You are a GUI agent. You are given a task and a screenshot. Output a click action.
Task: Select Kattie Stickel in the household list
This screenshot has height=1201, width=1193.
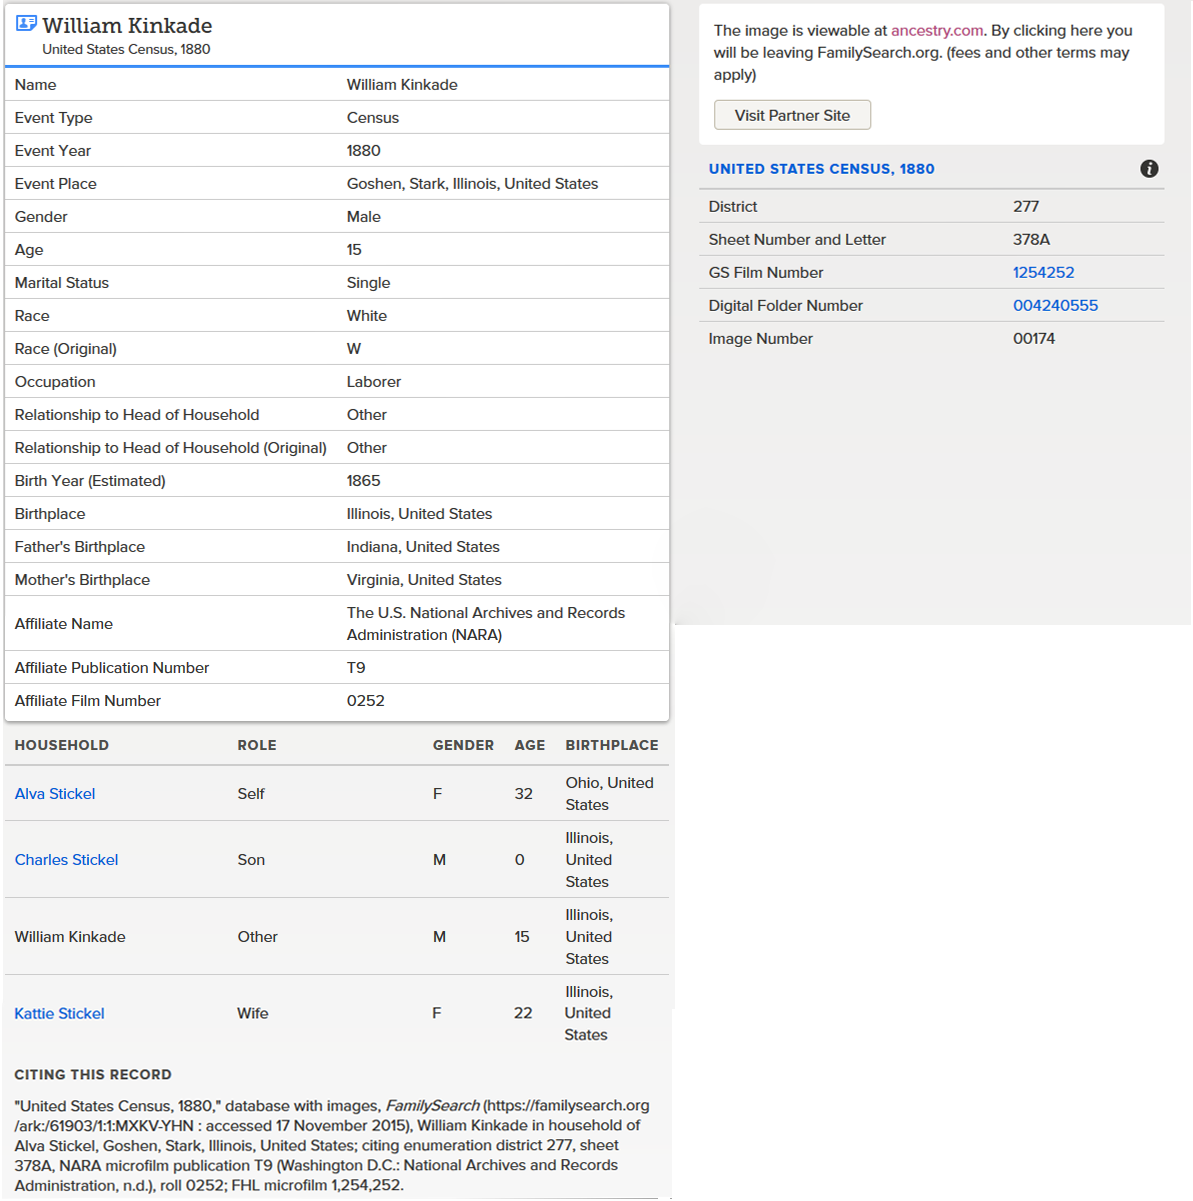click(x=59, y=1014)
